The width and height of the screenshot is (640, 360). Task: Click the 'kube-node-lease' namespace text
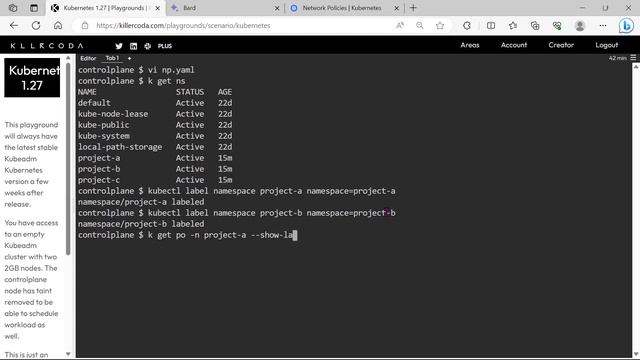coord(113,114)
